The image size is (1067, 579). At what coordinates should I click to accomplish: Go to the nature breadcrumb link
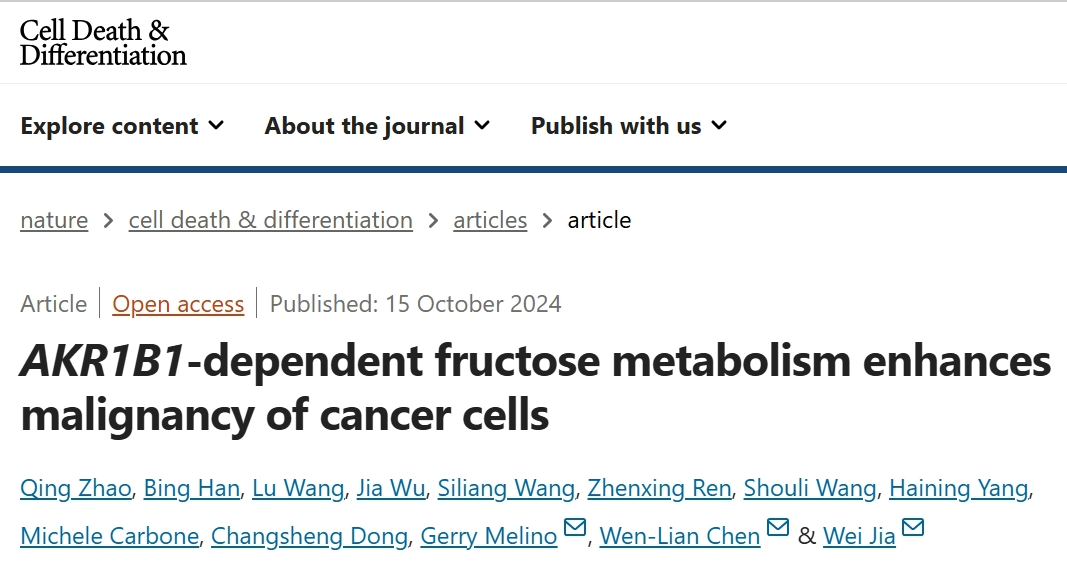tap(54, 220)
